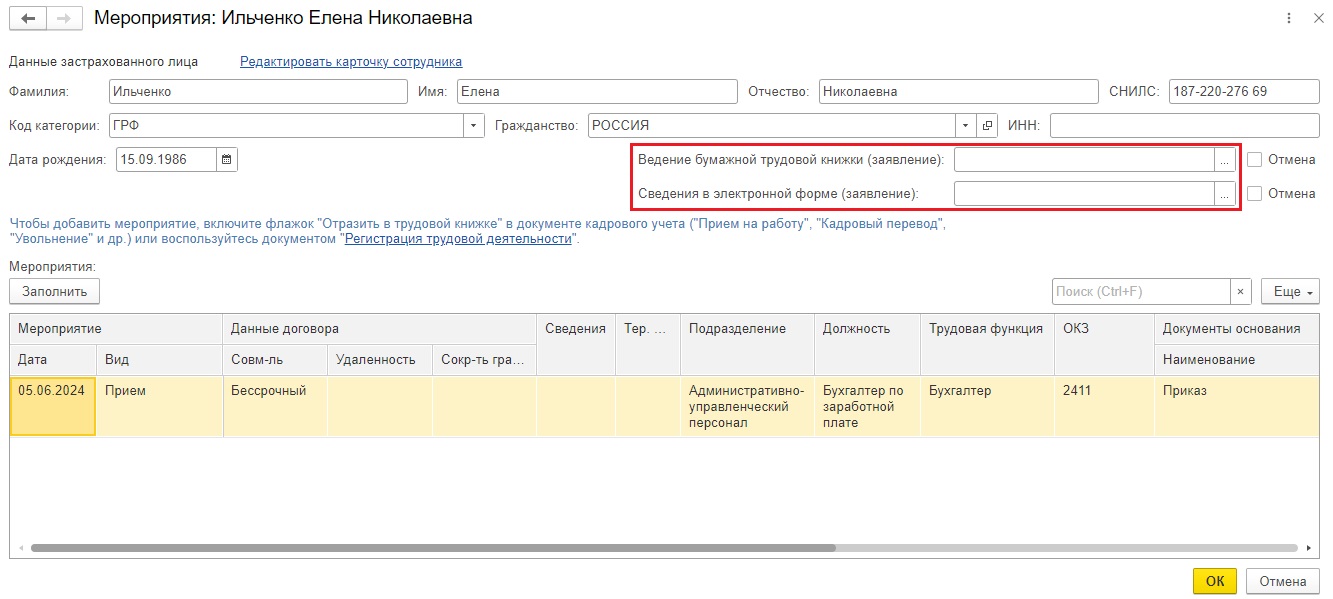Click the Вид sub-header in the table
The height and width of the screenshot is (599, 1333).
coord(159,360)
